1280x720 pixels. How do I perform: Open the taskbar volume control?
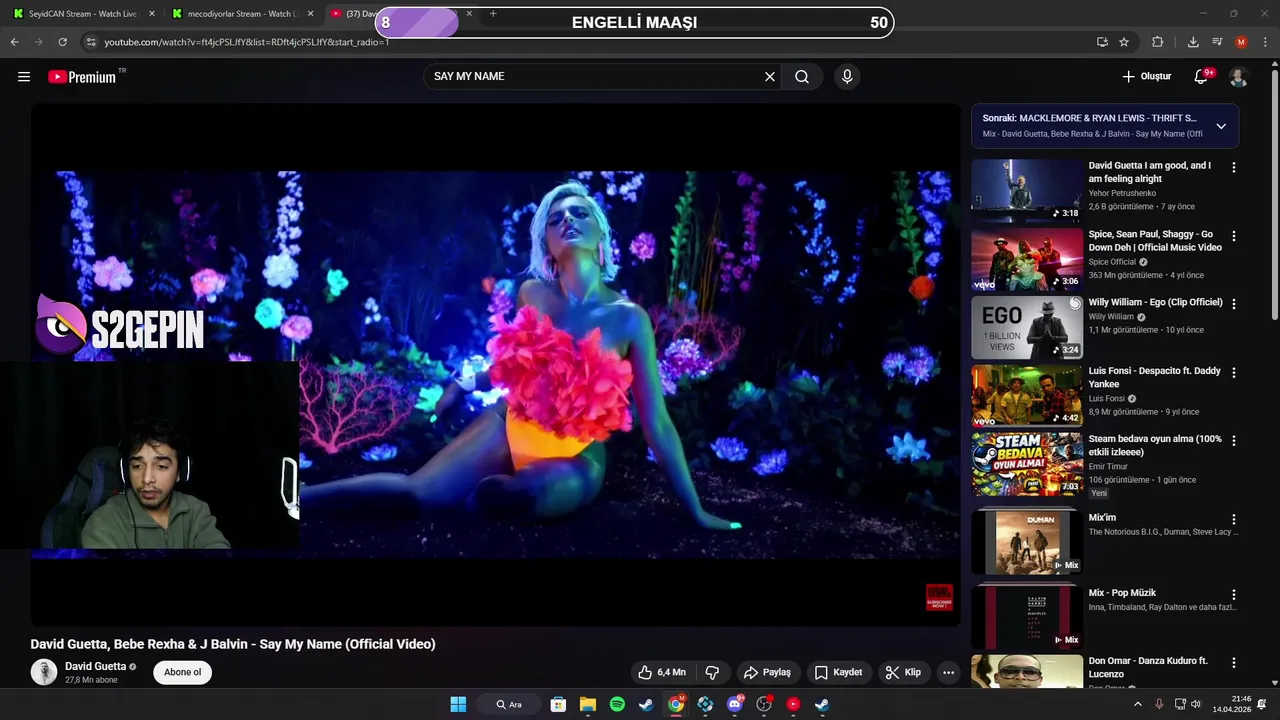(x=1198, y=704)
